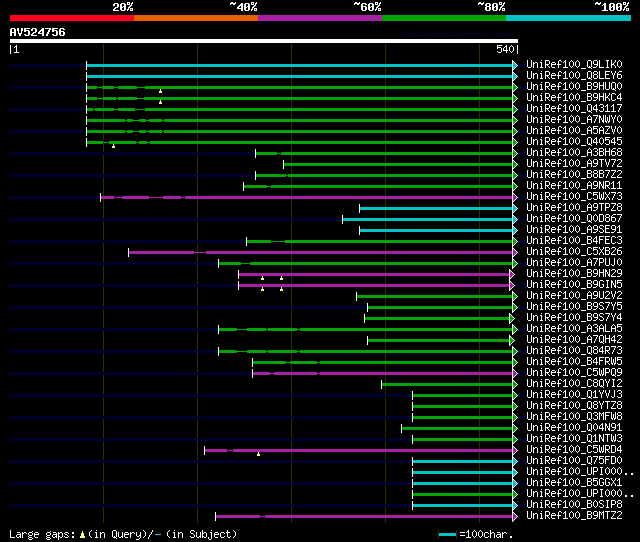The width and height of the screenshot is (640, 542).
Task: Click the purple alignment bar for C5WX73
Action: [x=307, y=198]
